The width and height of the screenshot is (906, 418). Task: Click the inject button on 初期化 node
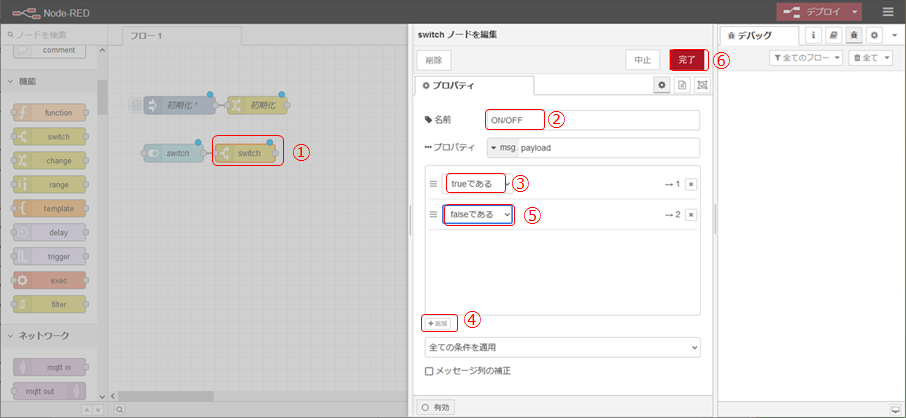[x=137, y=105]
